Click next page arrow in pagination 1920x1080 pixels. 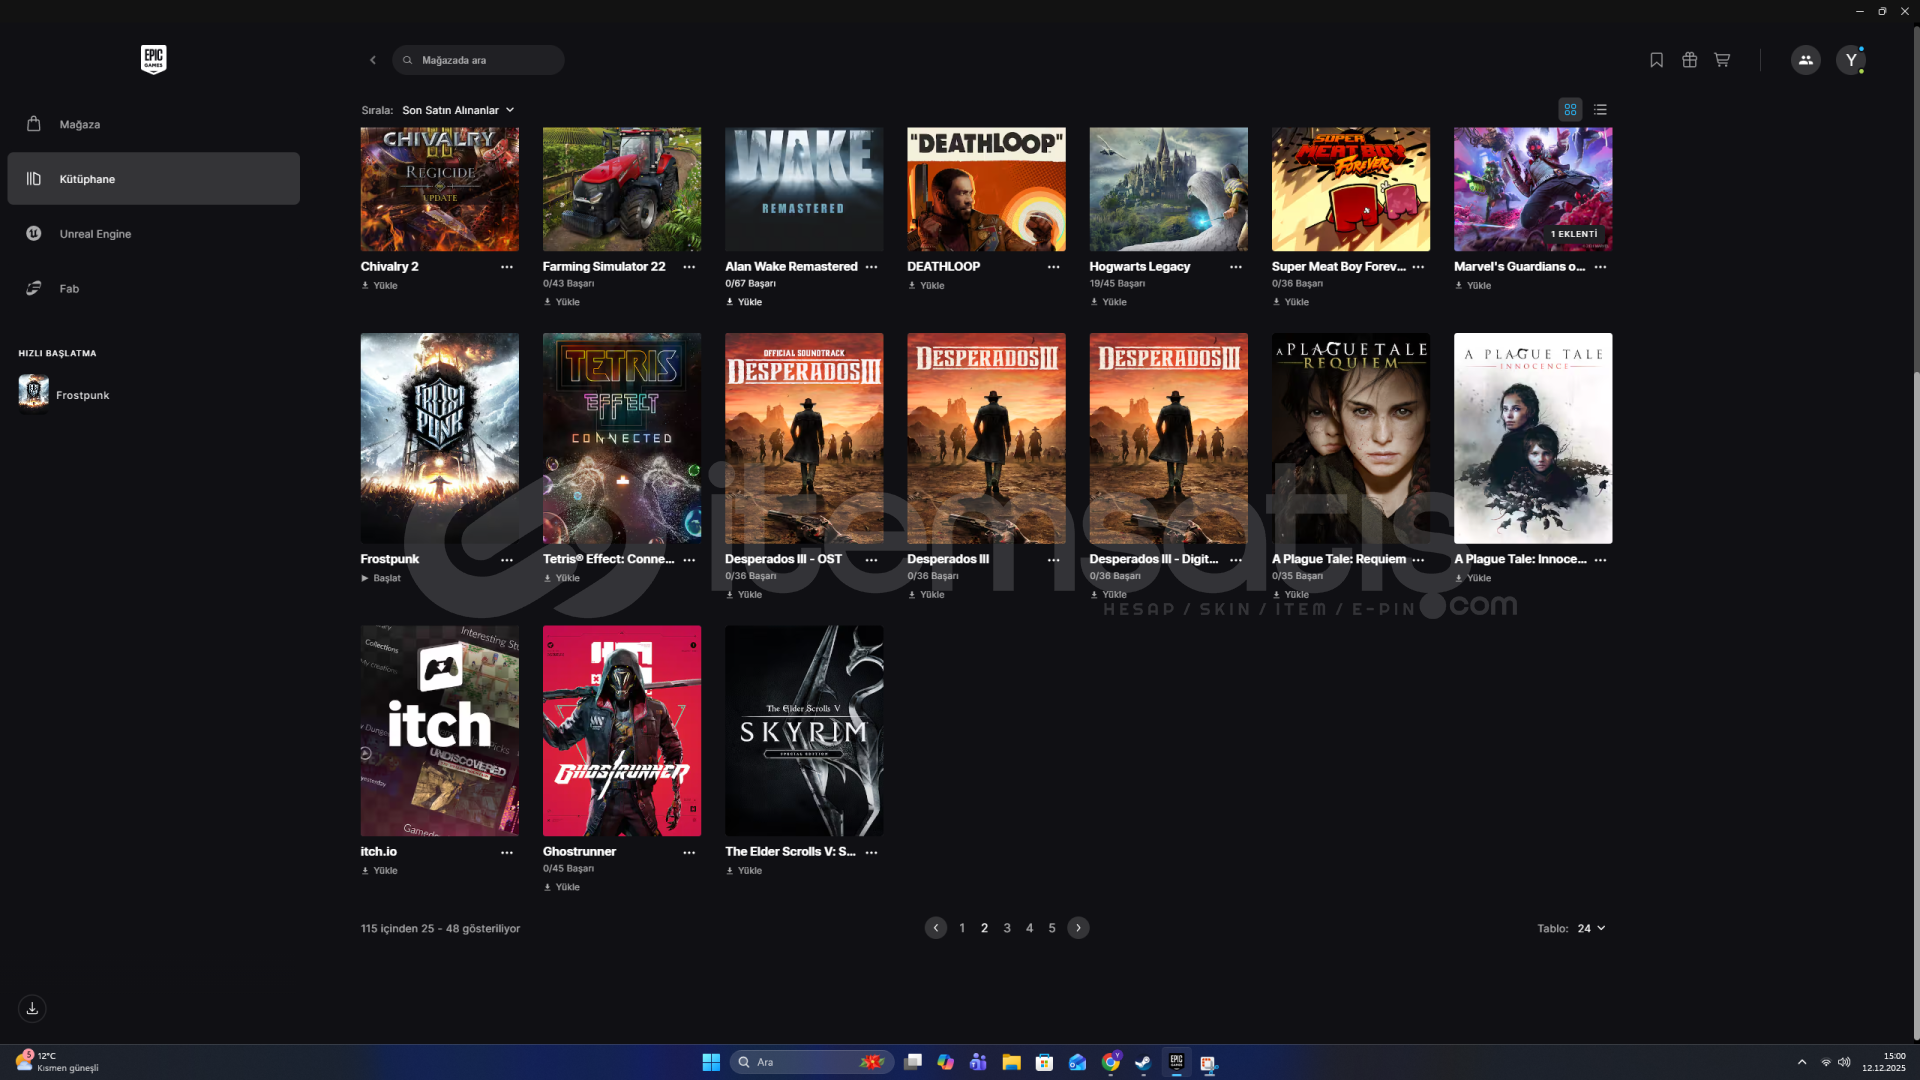point(1078,928)
